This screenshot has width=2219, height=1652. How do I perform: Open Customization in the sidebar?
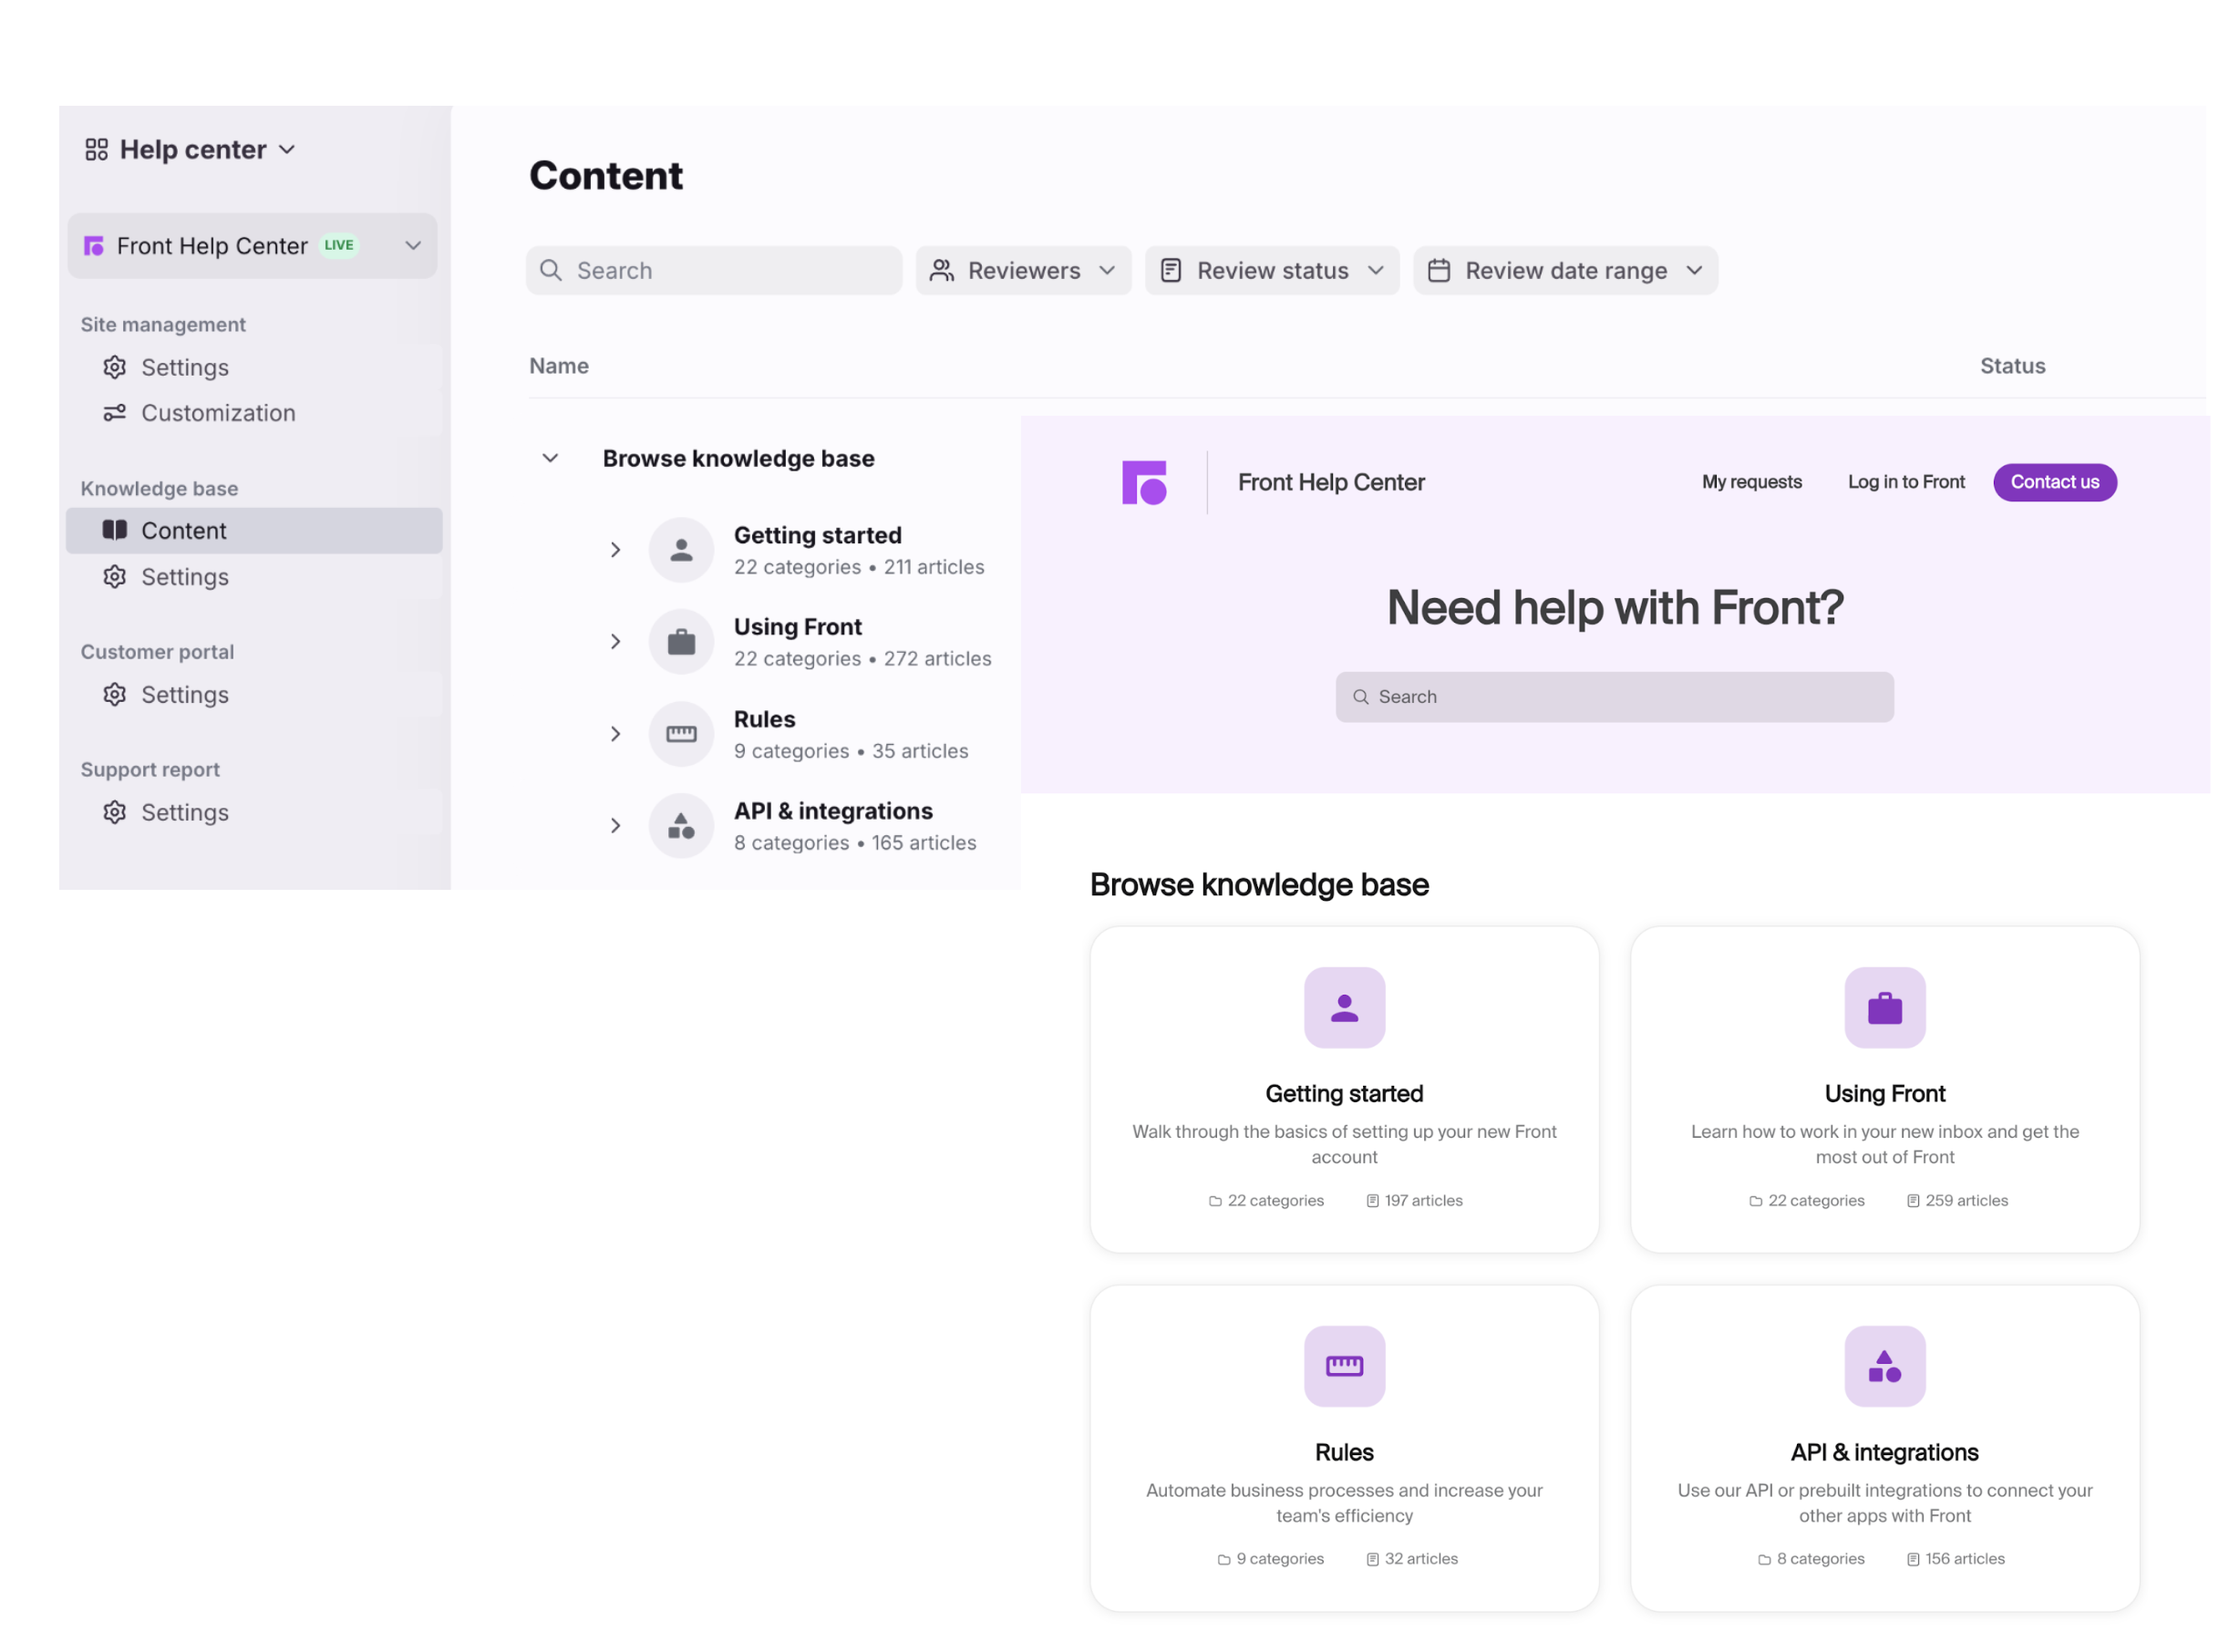coord(254,413)
